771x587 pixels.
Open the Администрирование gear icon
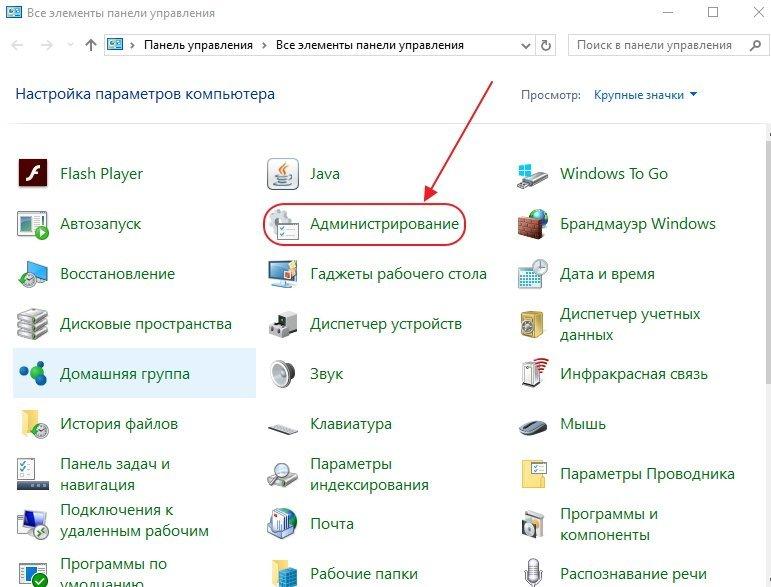click(x=284, y=224)
